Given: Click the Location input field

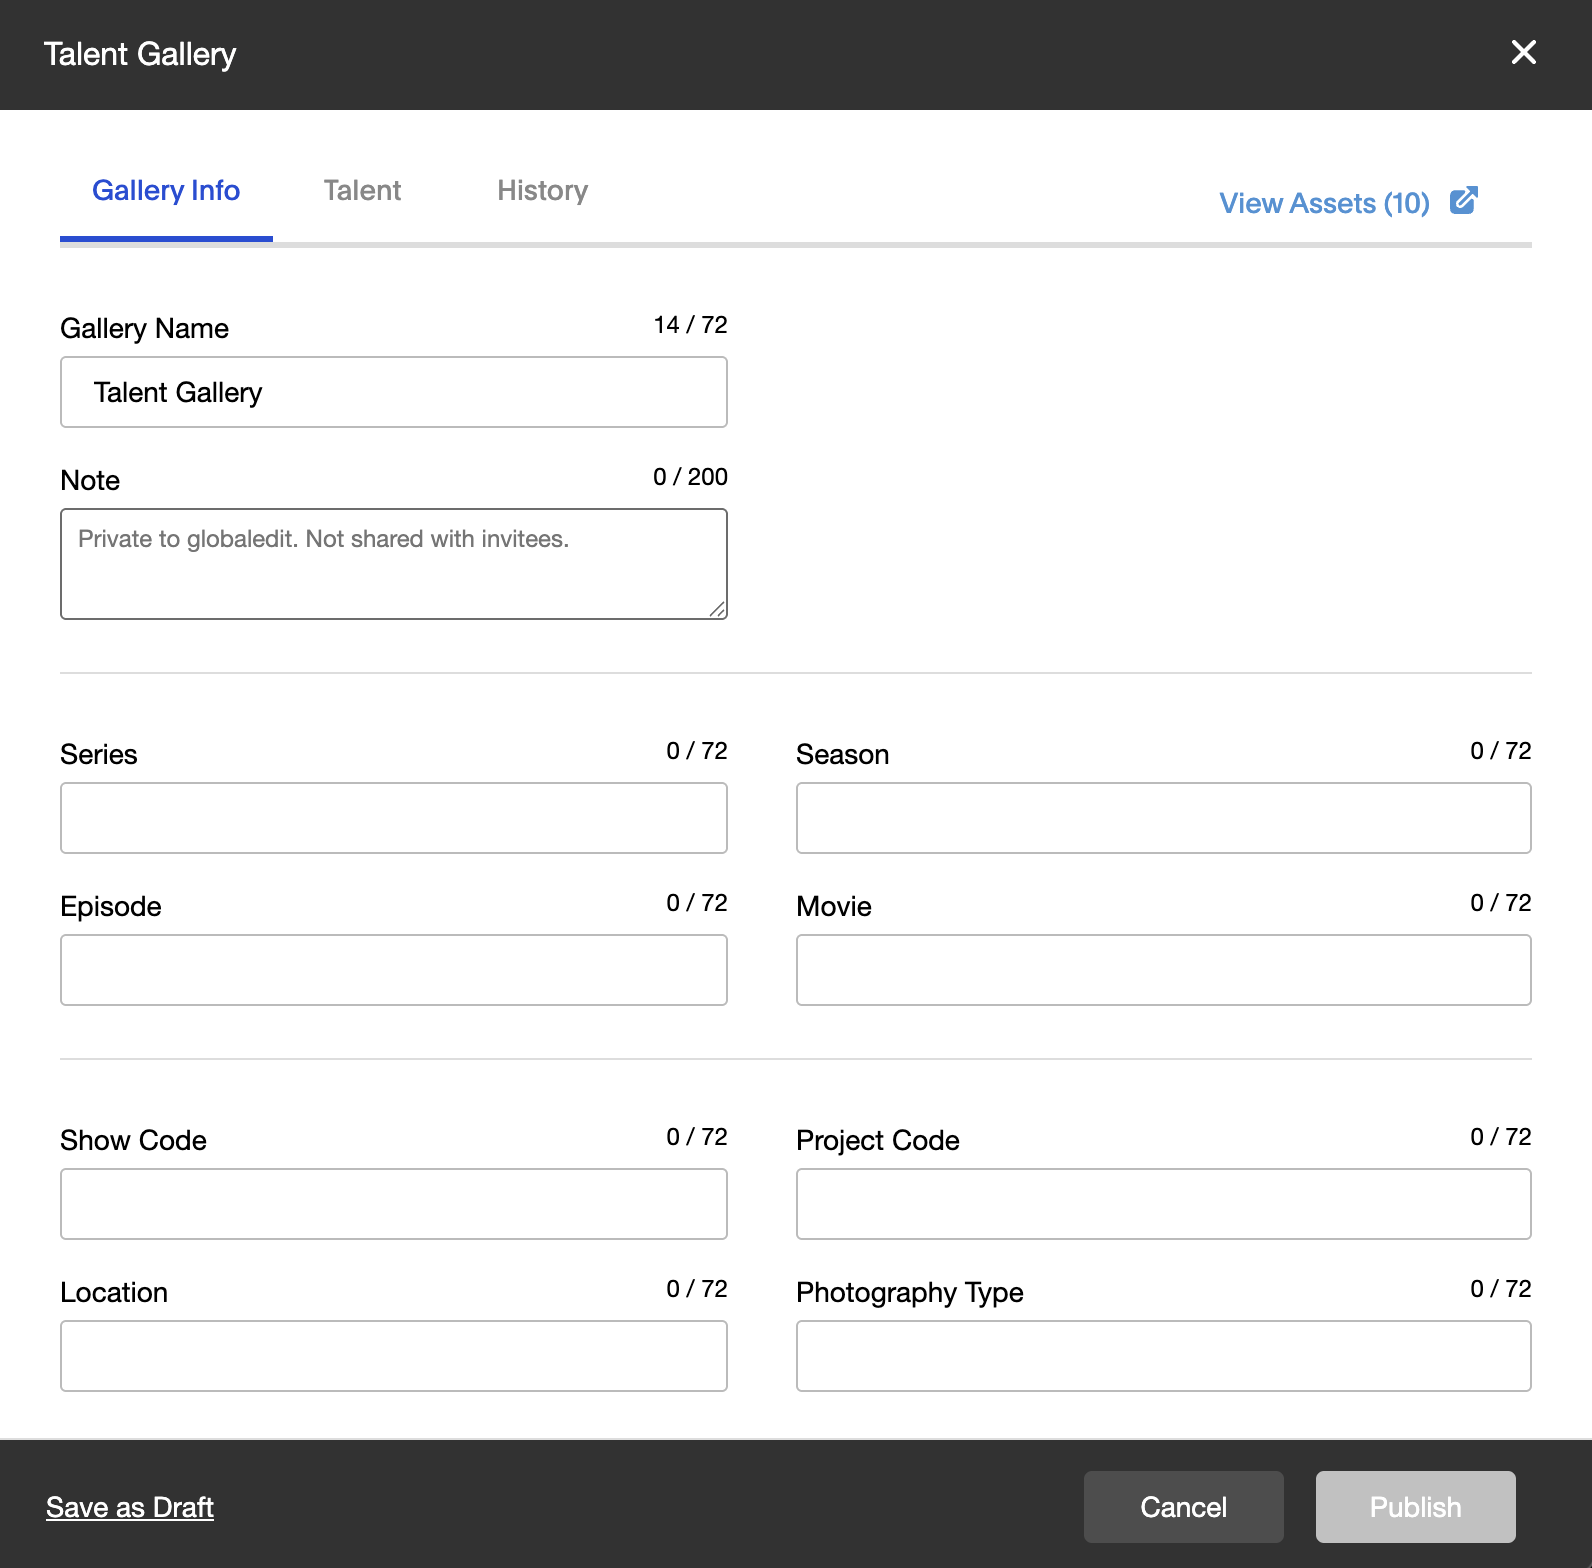Looking at the screenshot, I should [394, 1356].
